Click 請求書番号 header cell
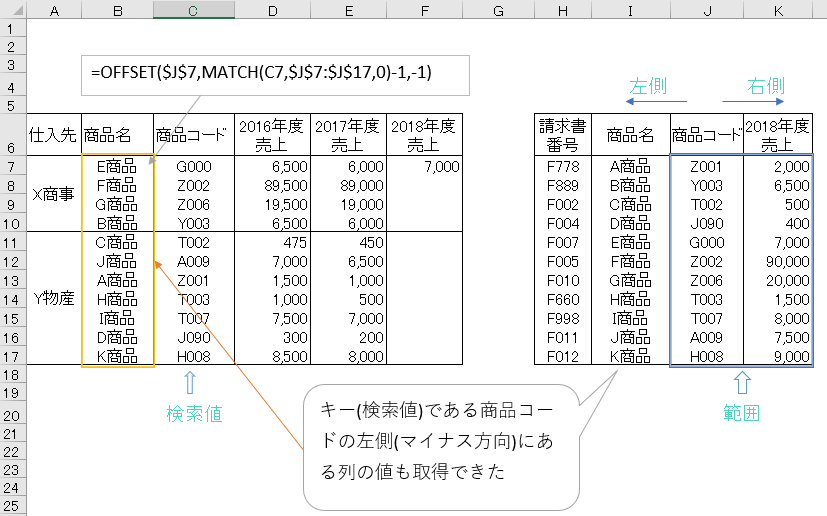This screenshot has height=516, width=827. [x=563, y=135]
